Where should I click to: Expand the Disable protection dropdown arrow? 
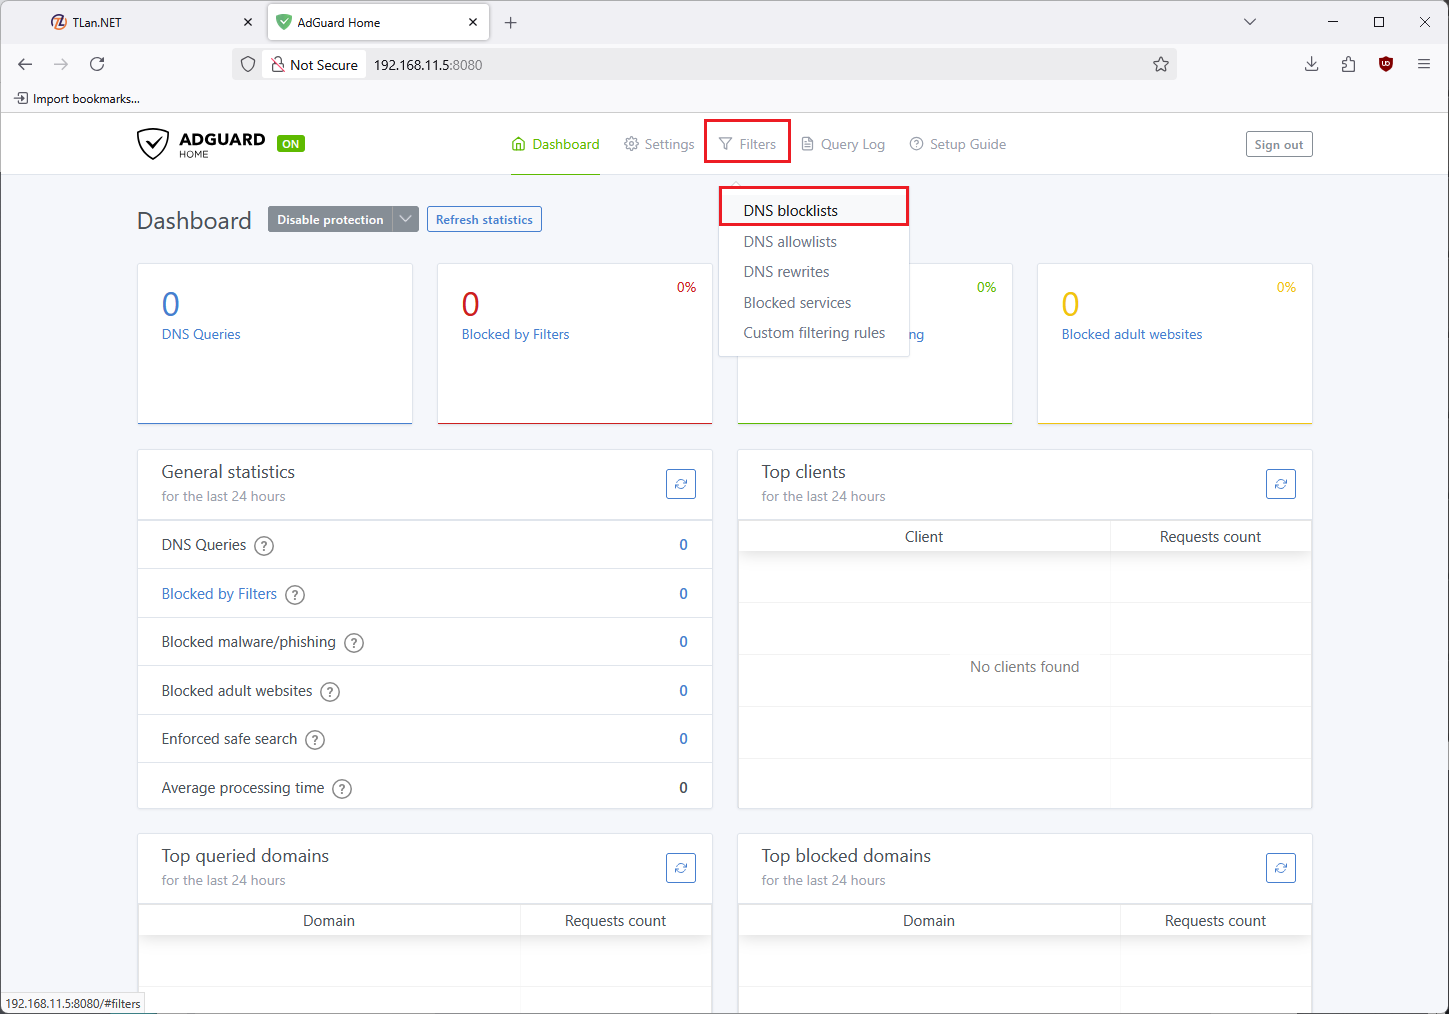tap(405, 219)
